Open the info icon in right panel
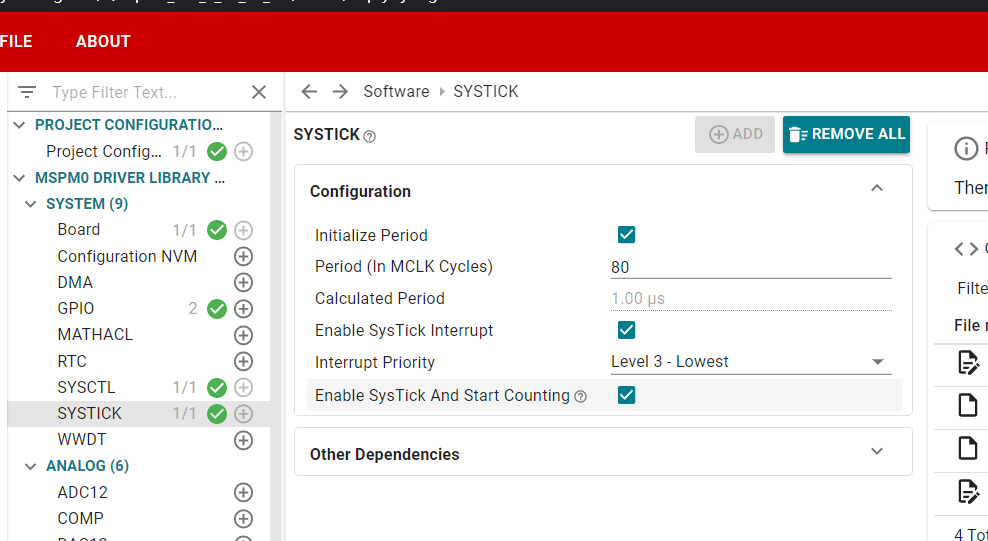This screenshot has height=541, width=988. point(966,149)
